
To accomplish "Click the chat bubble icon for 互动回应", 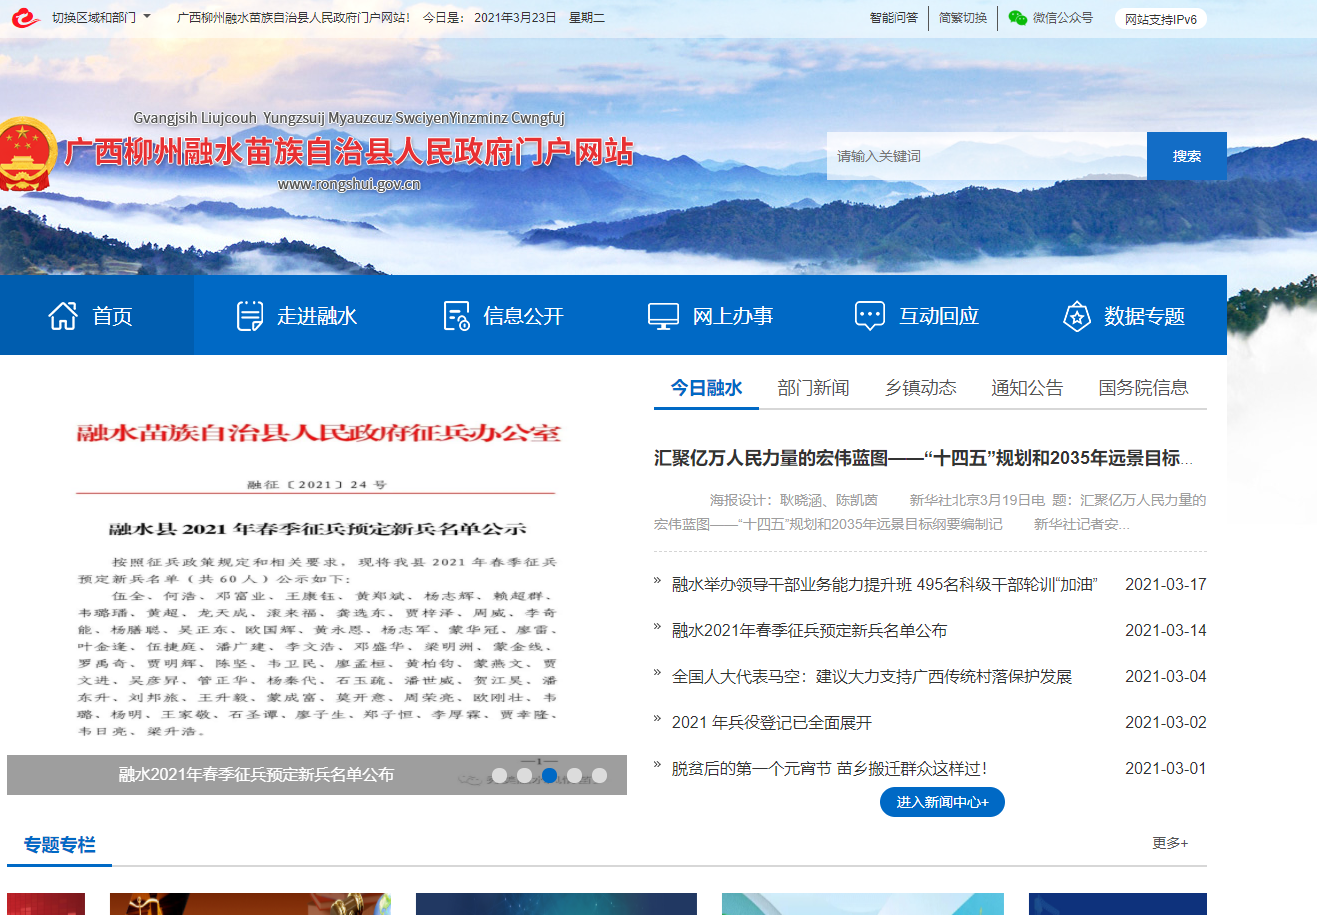I will pyautogui.click(x=869, y=316).
